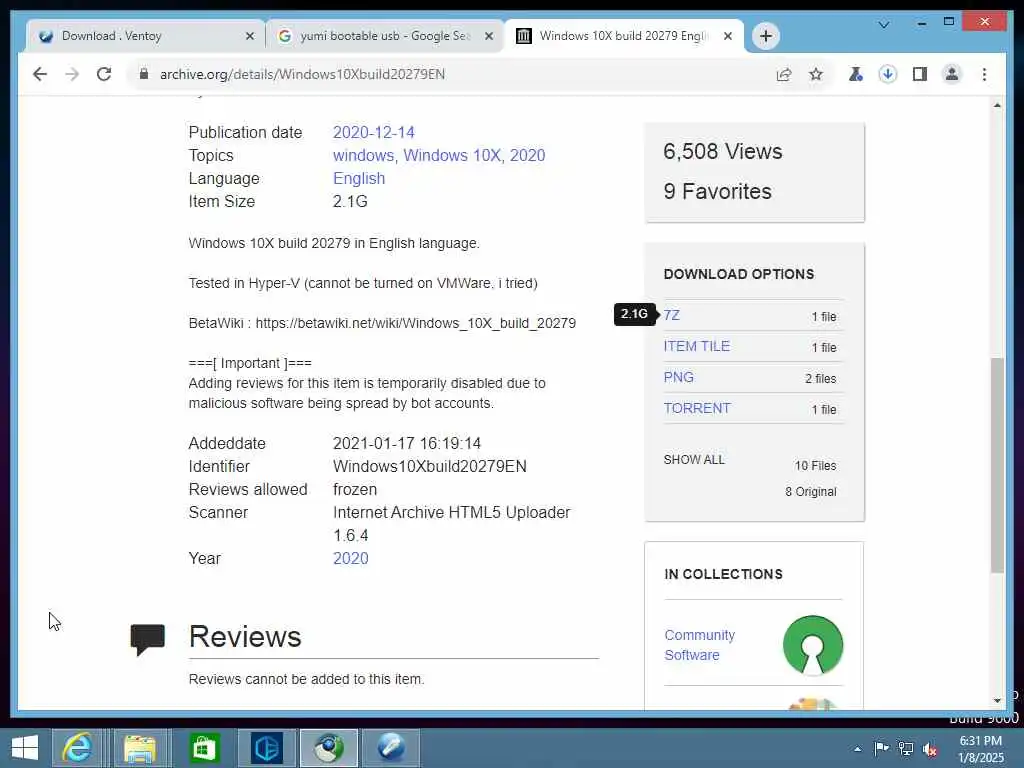Open the Windows Start button
Image resolution: width=1024 pixels, height=768 pixels.
[25, 748]
